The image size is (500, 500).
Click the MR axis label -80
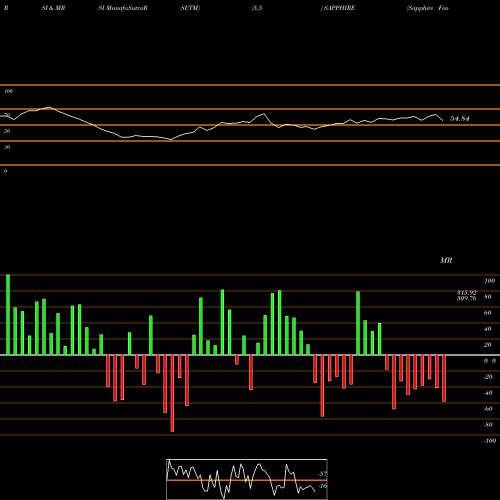pos(488,425)
